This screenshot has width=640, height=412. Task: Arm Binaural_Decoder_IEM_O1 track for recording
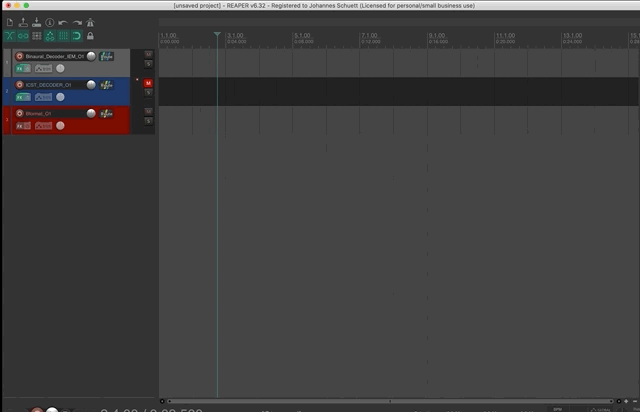pos(19,56)
